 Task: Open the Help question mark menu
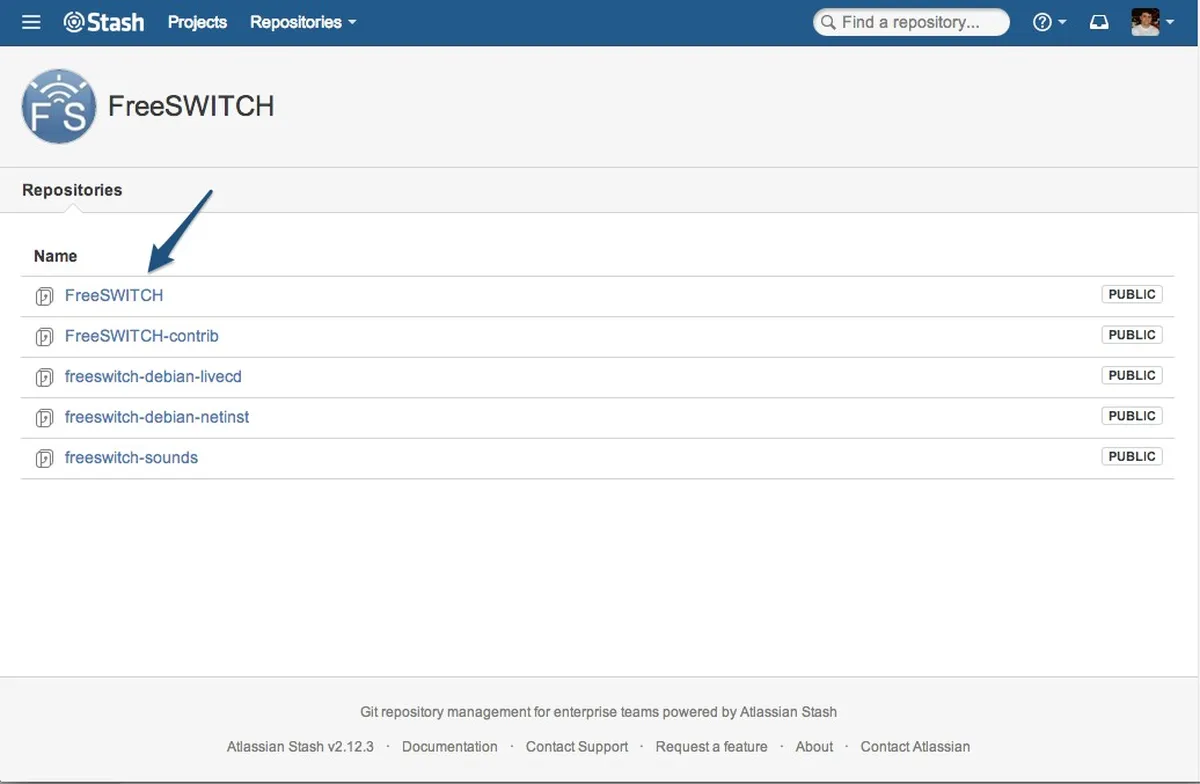point(1049,22)
